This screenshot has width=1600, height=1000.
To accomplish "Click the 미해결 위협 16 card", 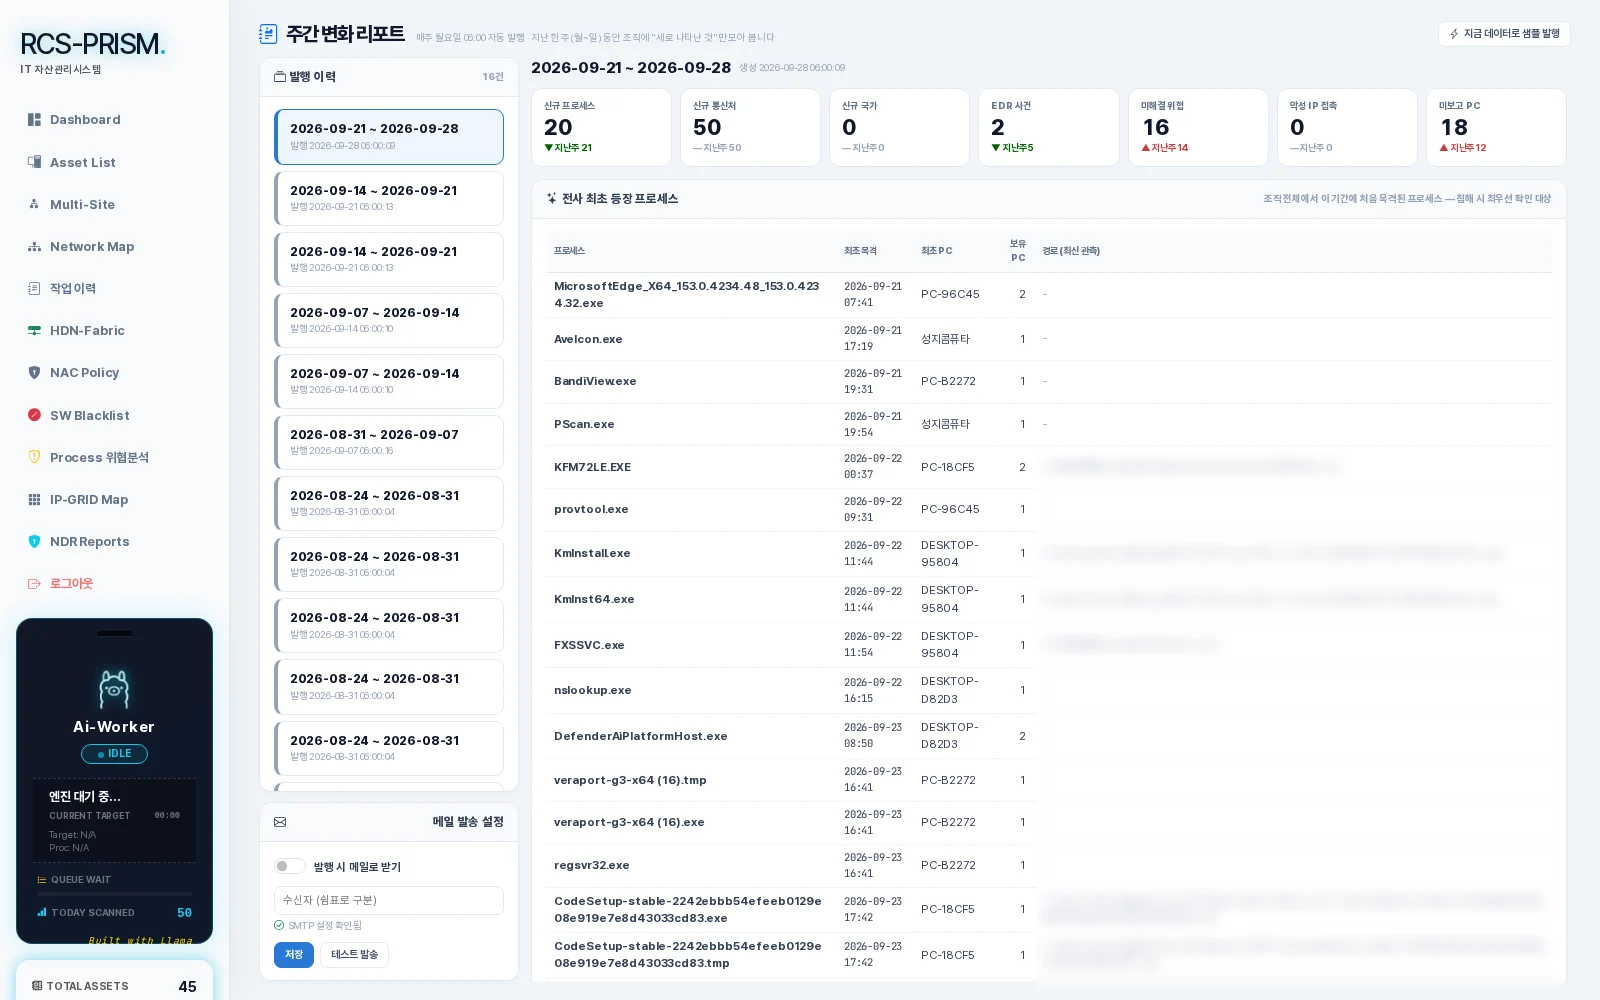I will [x=1198, y=128].
